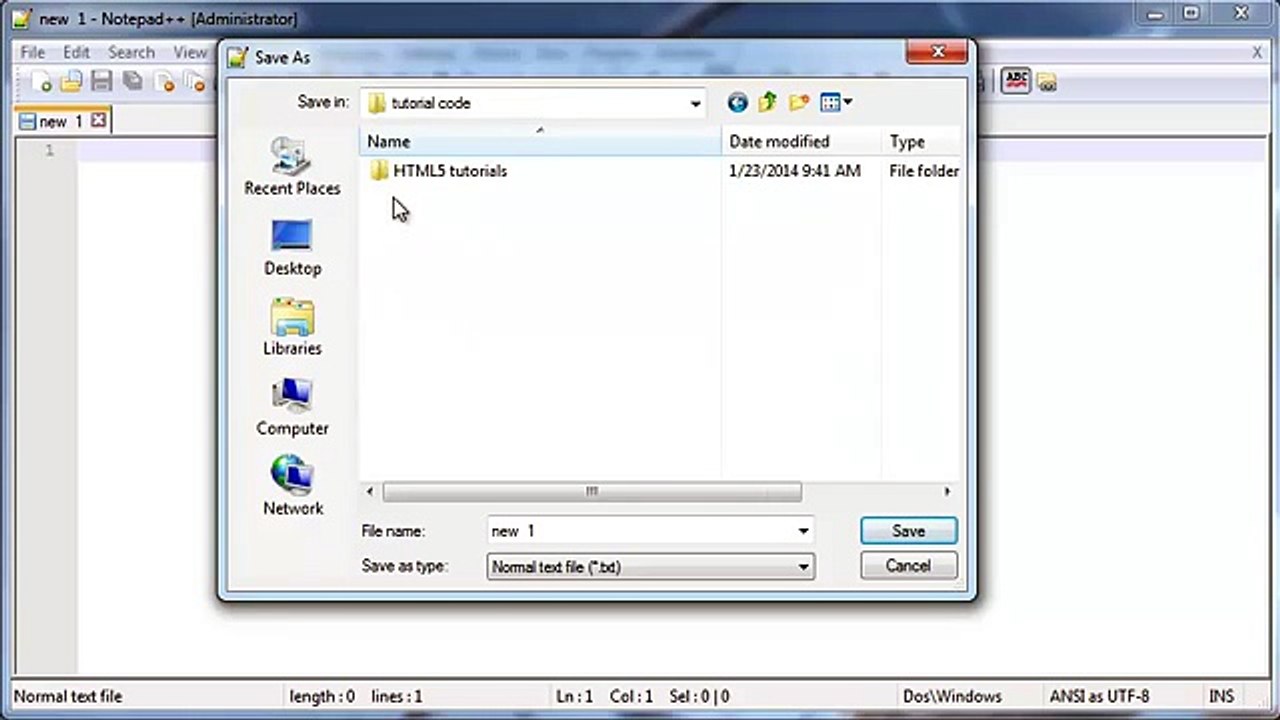Click the File folder type cell

point(924,171)
